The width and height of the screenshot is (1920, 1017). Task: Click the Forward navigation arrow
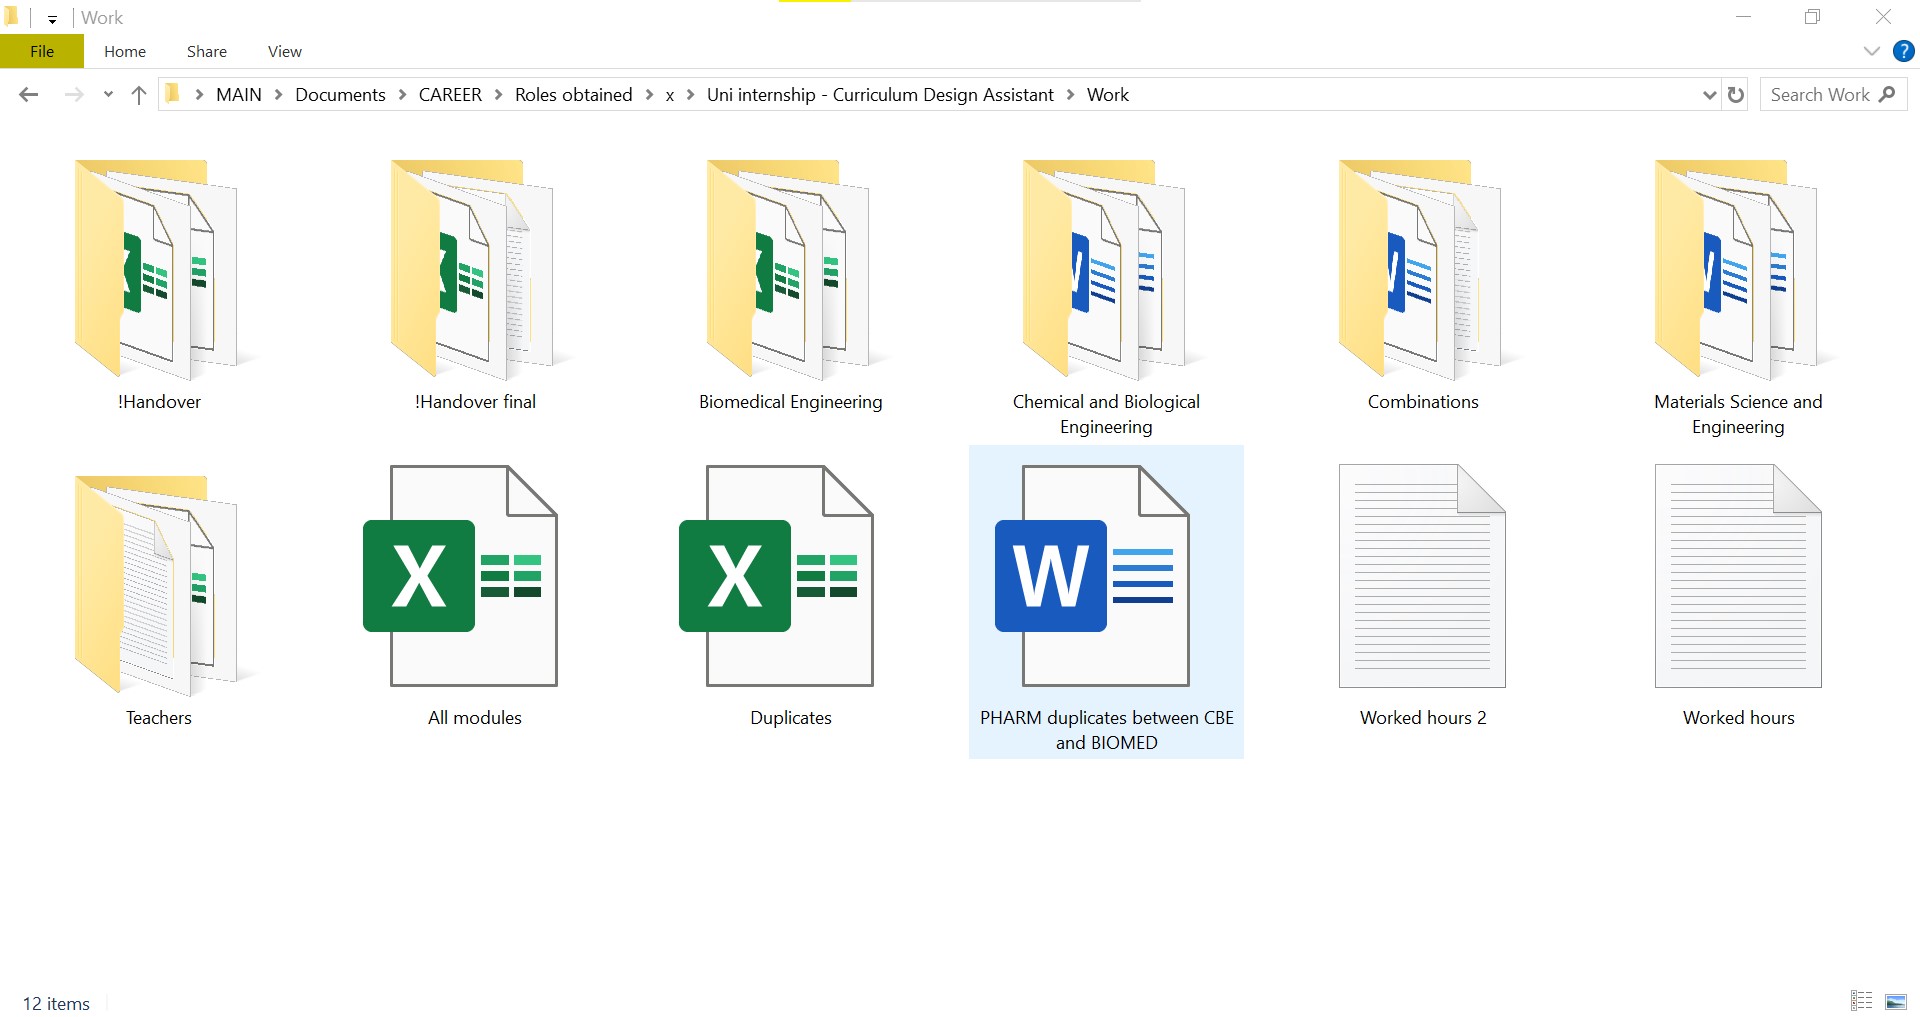pyautogui.click(x=73, y=95)
